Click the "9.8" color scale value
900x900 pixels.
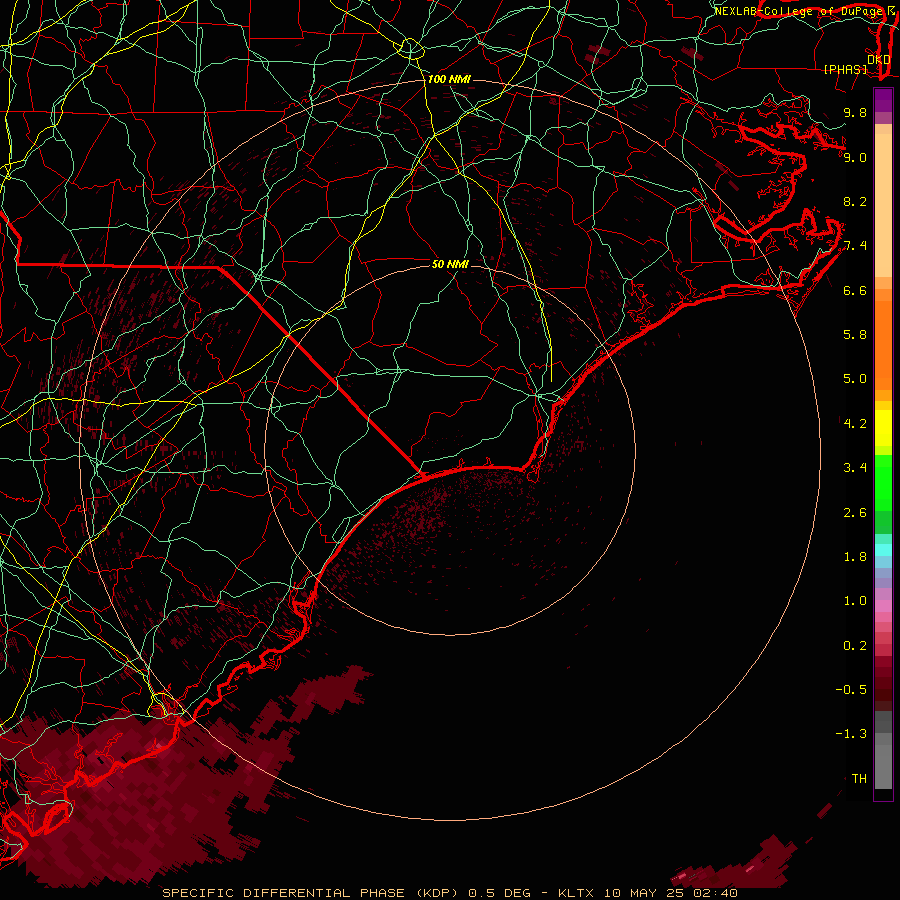coord(855,112)
